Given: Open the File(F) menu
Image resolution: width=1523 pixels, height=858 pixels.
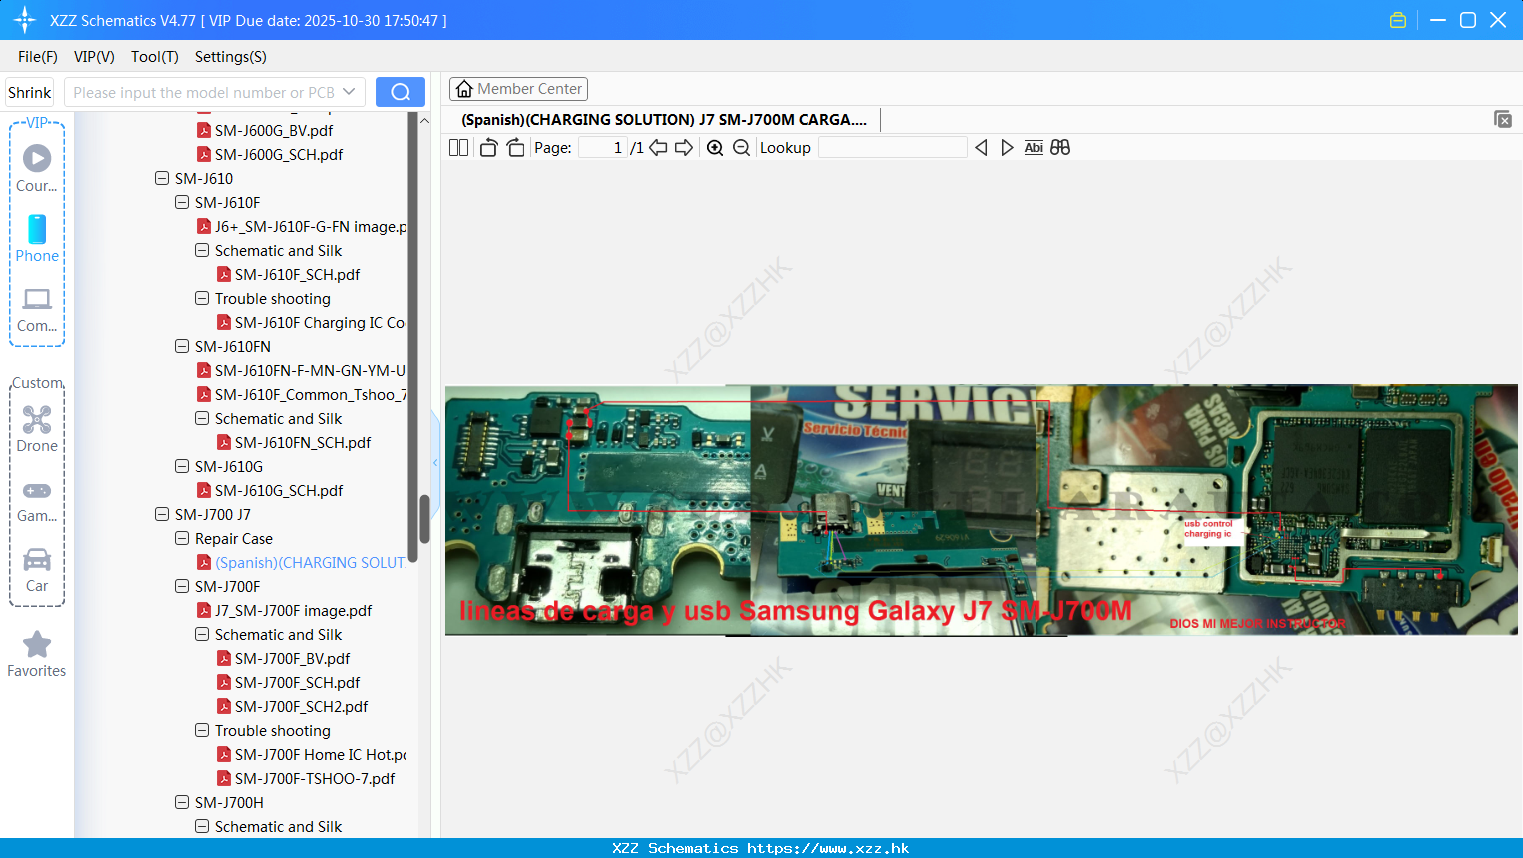Looking at the screenshot, I should point(38,56).
